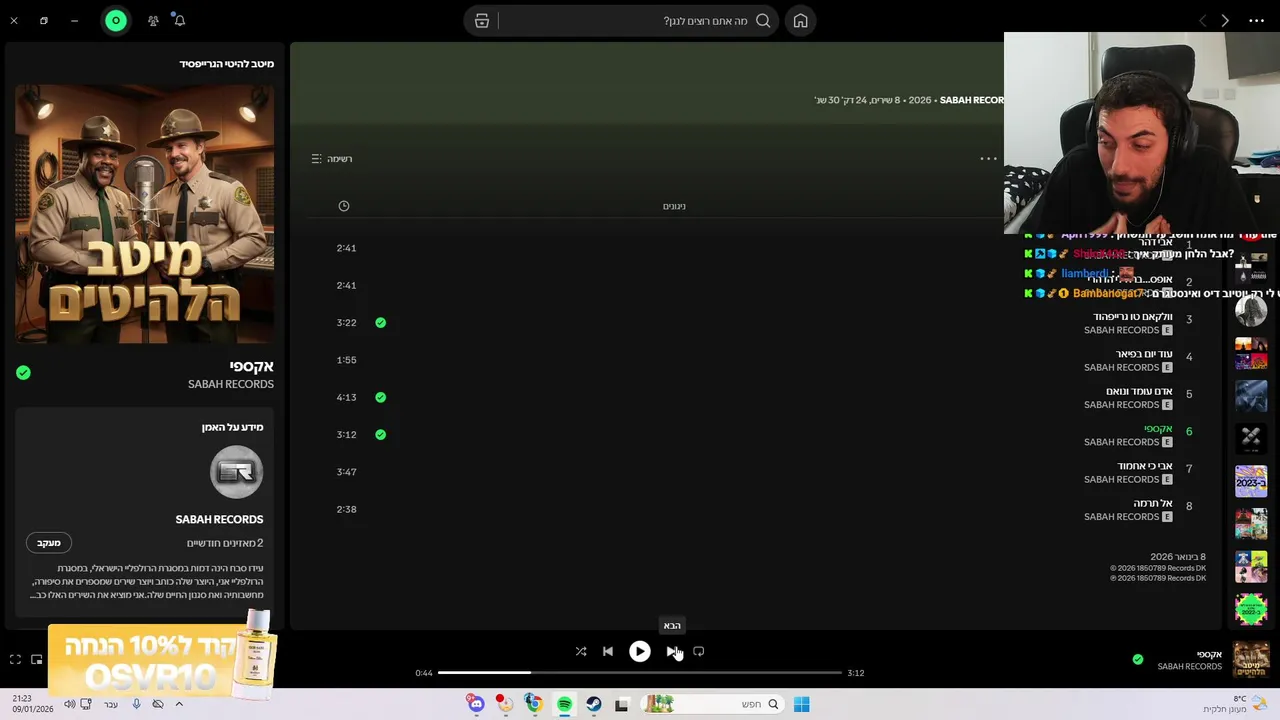Sort by the duration clock header
This screenshot has height=720, width=1280.
[344, 206]
